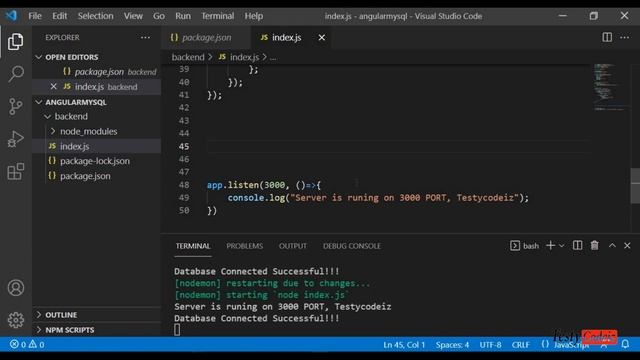
Task: Switch to the DEBUG CONSOLE tab
Action: [351, 246]
